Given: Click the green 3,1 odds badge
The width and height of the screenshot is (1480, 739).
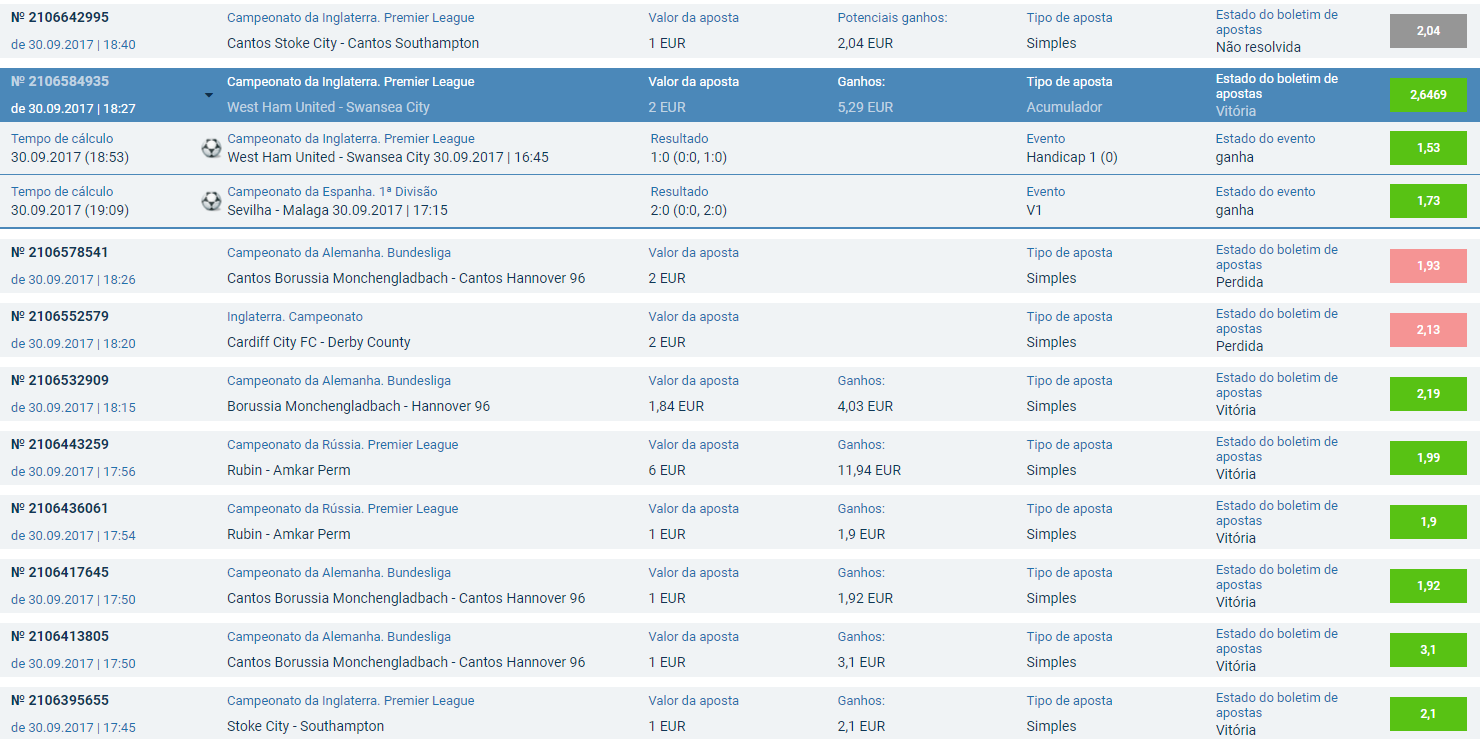Looking at the screenshot, I should click(x=1428, y=650).
